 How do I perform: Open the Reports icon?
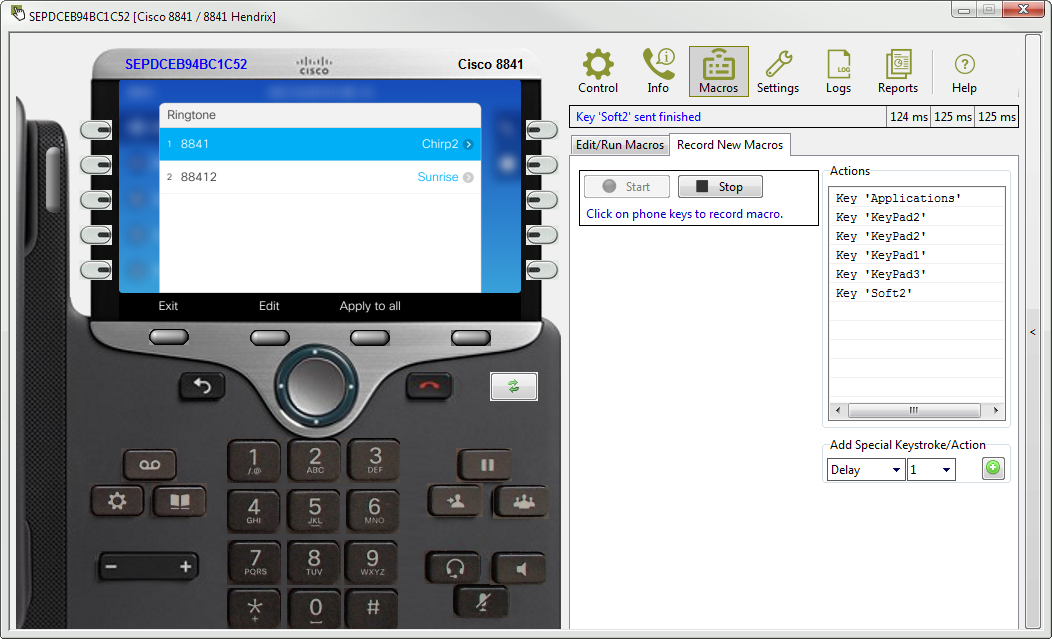898,72
